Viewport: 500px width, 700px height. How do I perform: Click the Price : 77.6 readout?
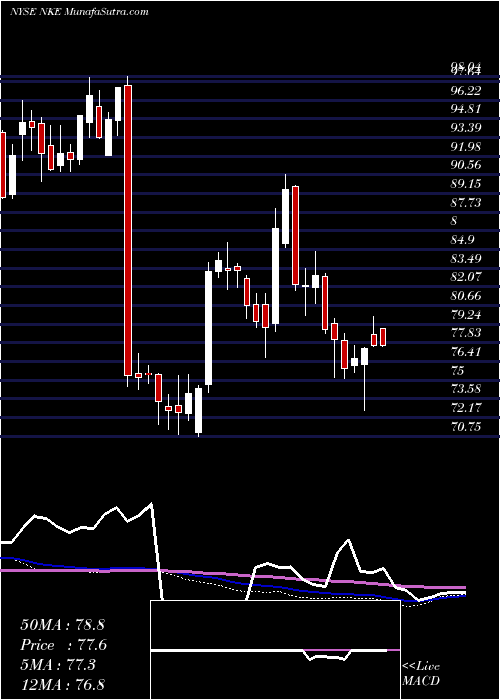pyautogui.click(x=63, y=645)
